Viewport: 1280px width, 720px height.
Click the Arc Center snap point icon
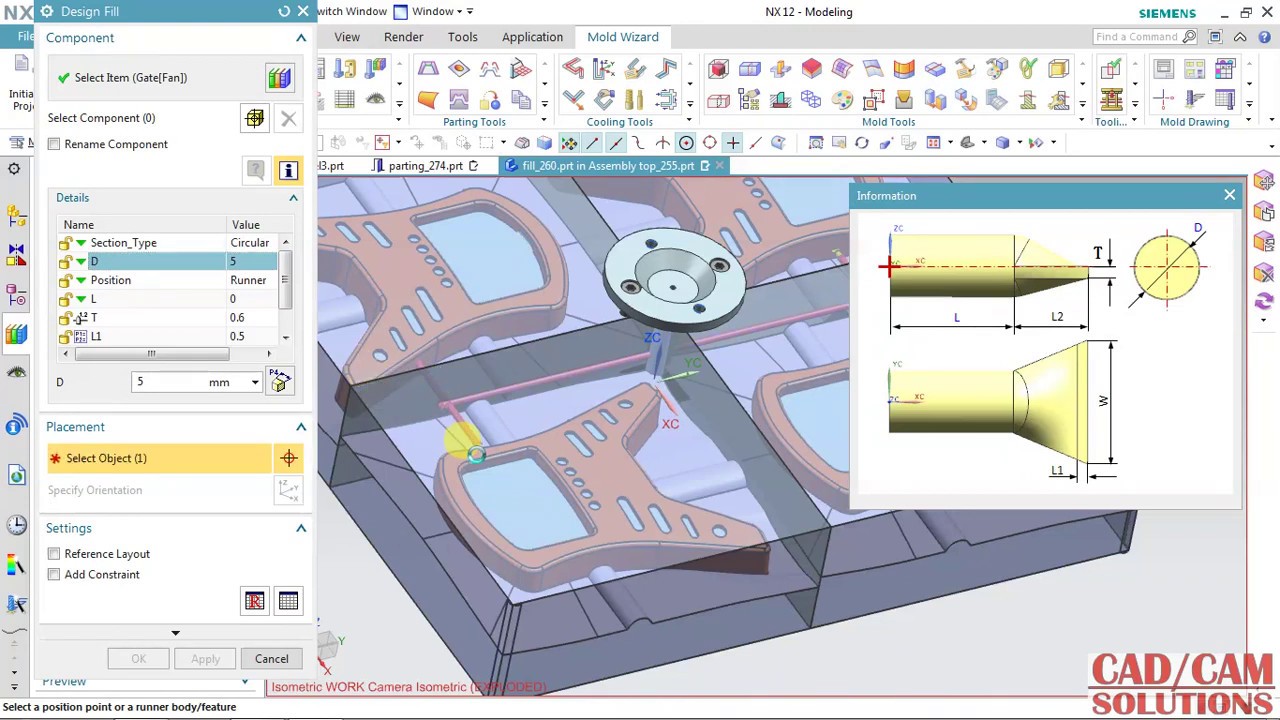point(686,143)
